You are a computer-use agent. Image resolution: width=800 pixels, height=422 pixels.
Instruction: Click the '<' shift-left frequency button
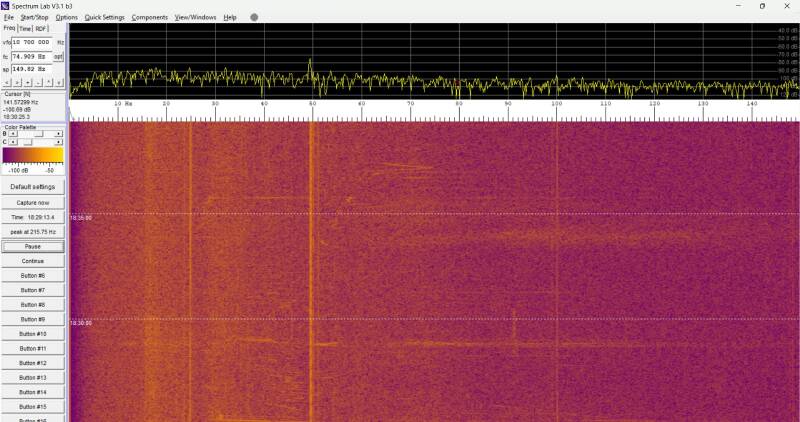click(7, 82)
